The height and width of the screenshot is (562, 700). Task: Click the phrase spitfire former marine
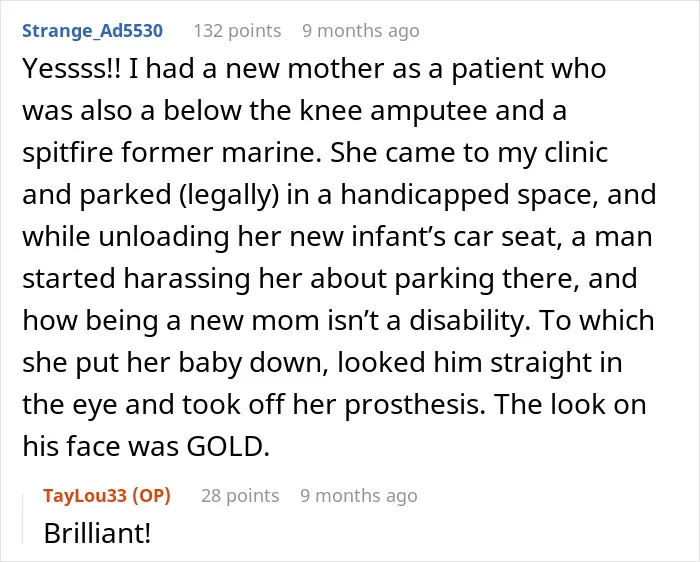tap(172, 153)
